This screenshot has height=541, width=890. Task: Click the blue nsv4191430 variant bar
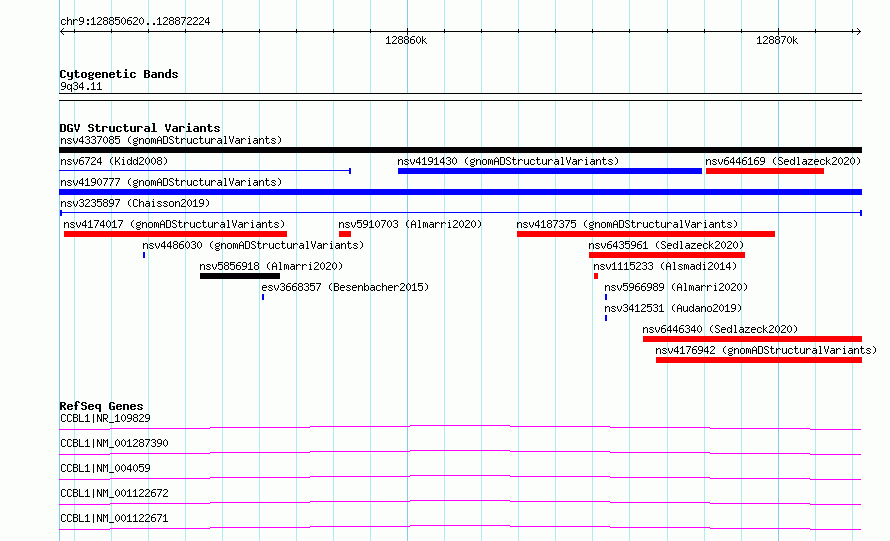point(549,171)
